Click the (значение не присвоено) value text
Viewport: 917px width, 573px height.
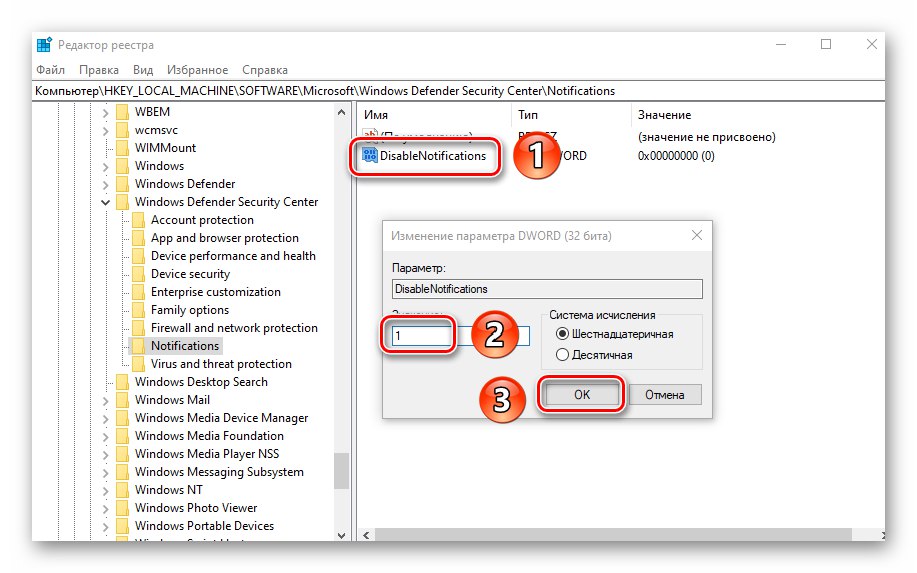pos(706,137)
